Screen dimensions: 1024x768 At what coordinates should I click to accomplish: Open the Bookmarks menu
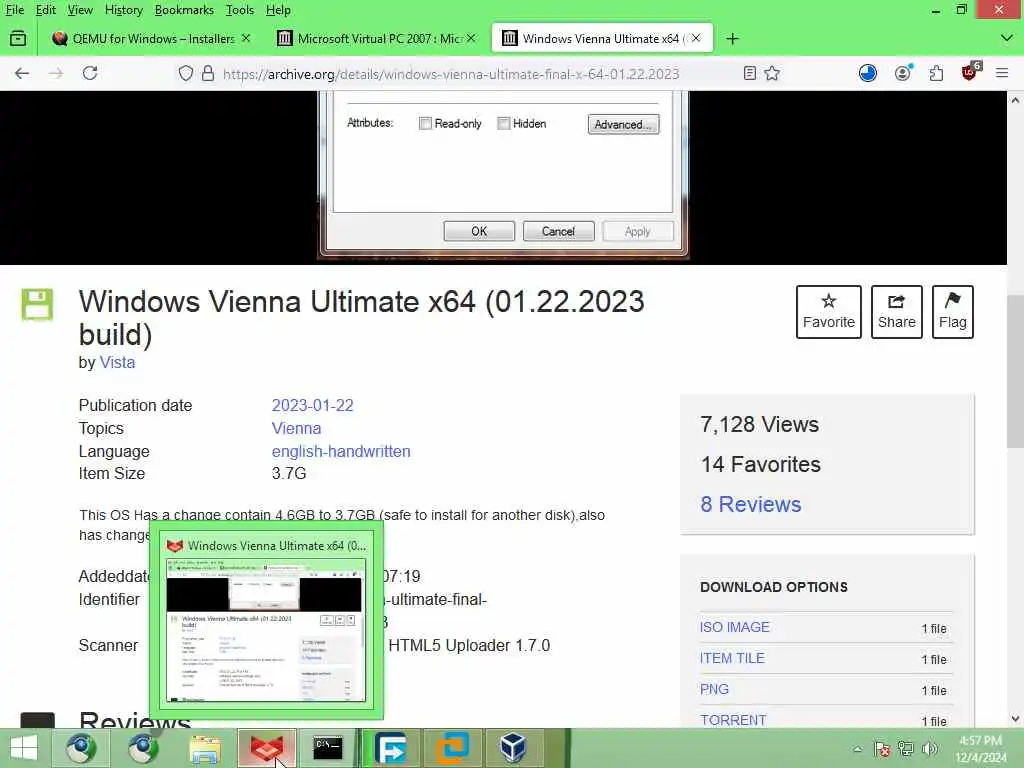[x=184, y=10]
